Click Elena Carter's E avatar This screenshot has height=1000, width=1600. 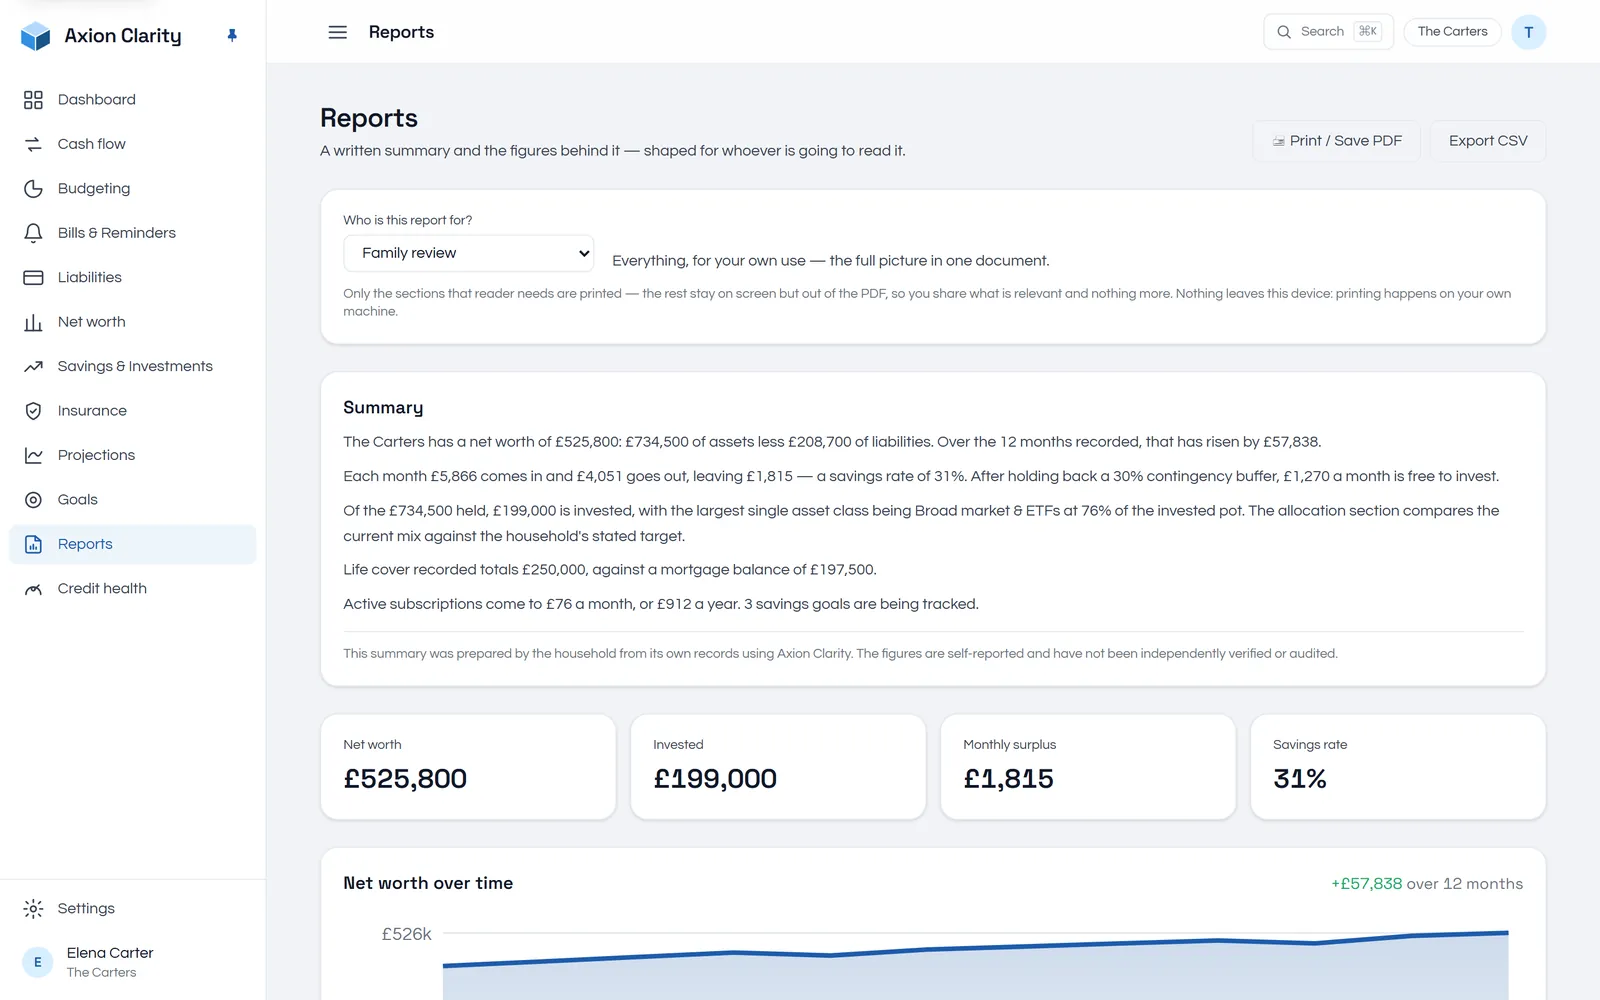click(x=38, y=962)
